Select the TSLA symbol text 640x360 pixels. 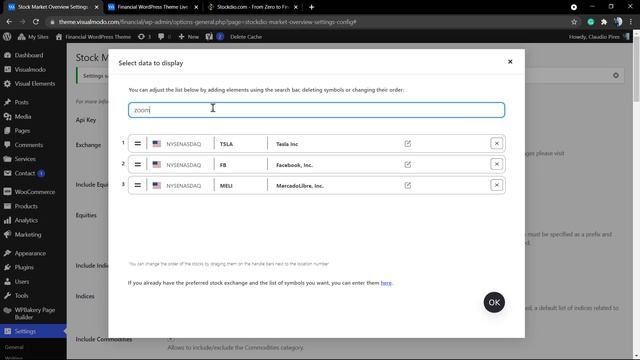(x=226, y=144)
